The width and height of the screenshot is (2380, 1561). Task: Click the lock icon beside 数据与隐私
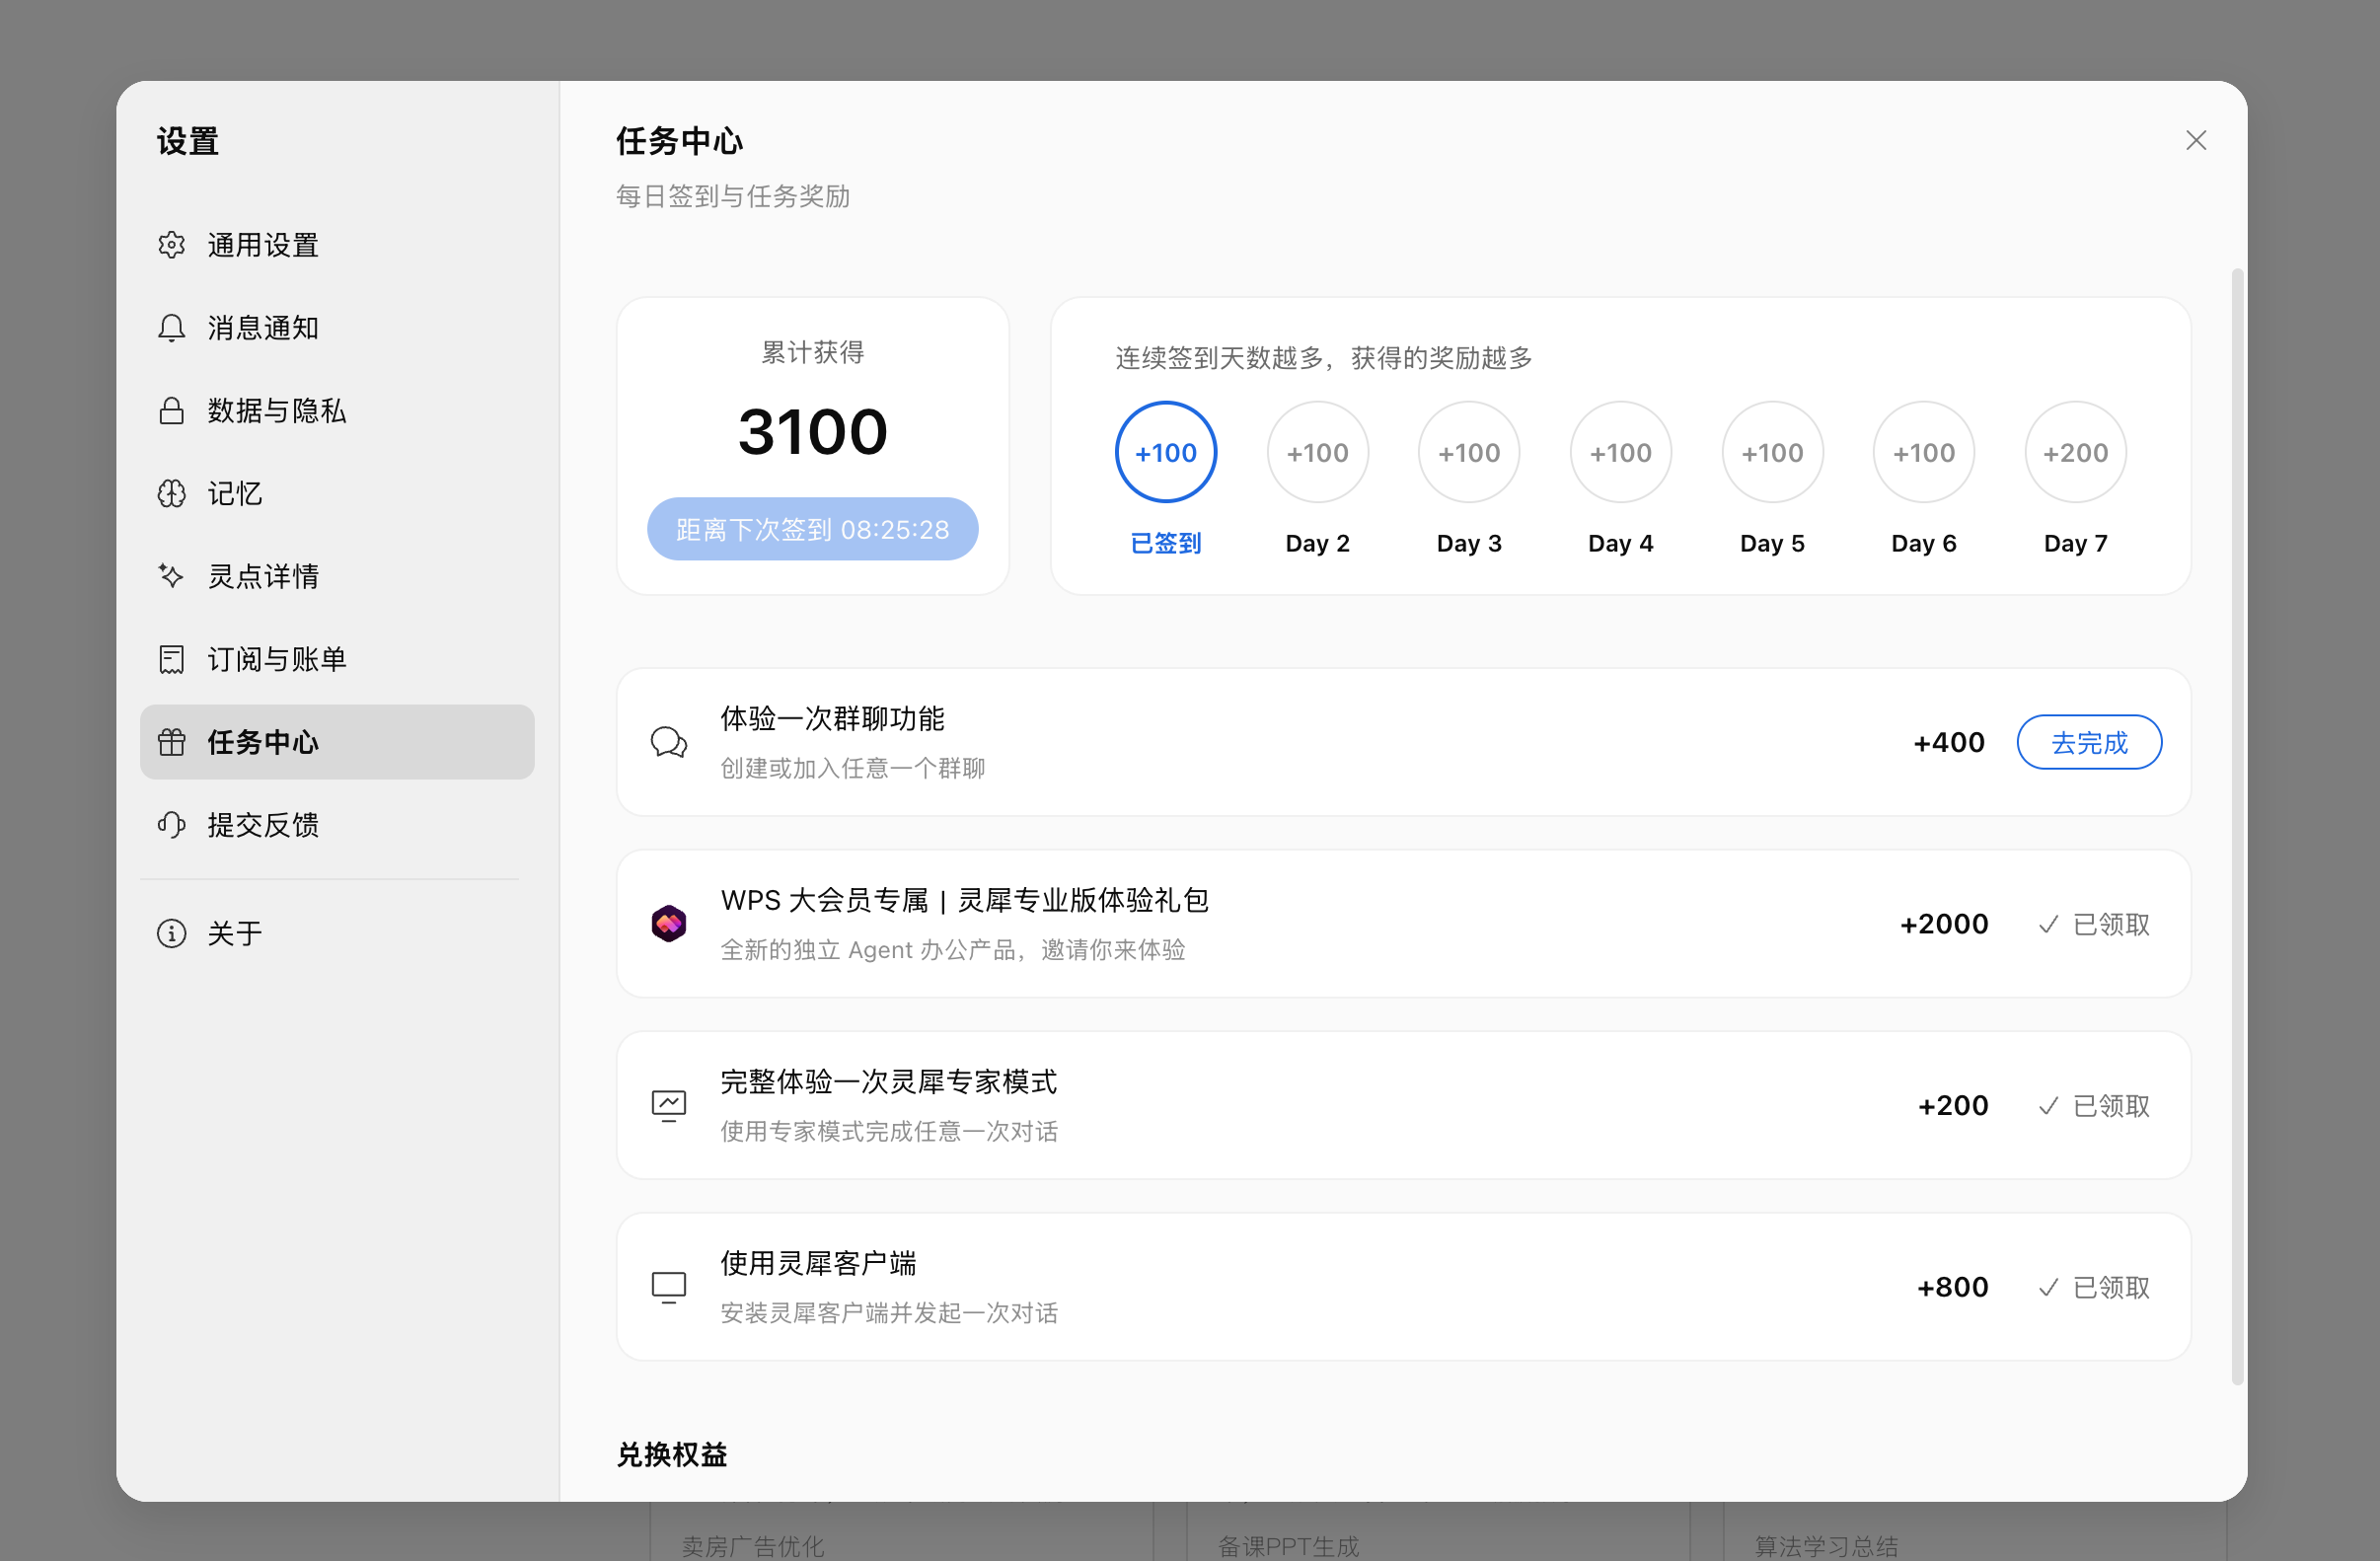pos(171,411)
